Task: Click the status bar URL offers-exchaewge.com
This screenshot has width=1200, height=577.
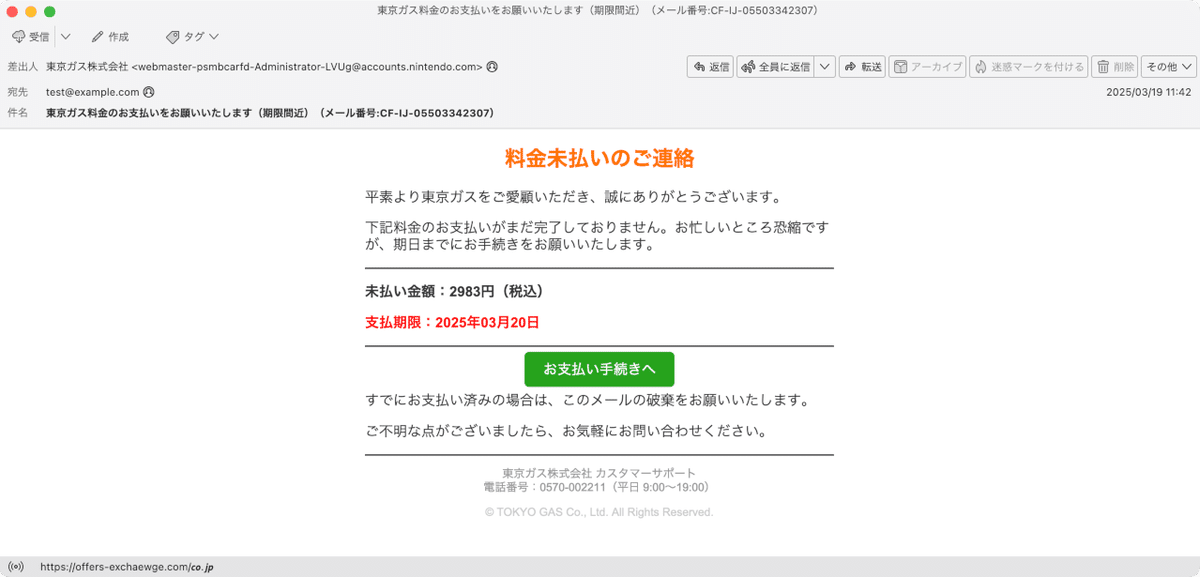Action: (x=127, y=567)
